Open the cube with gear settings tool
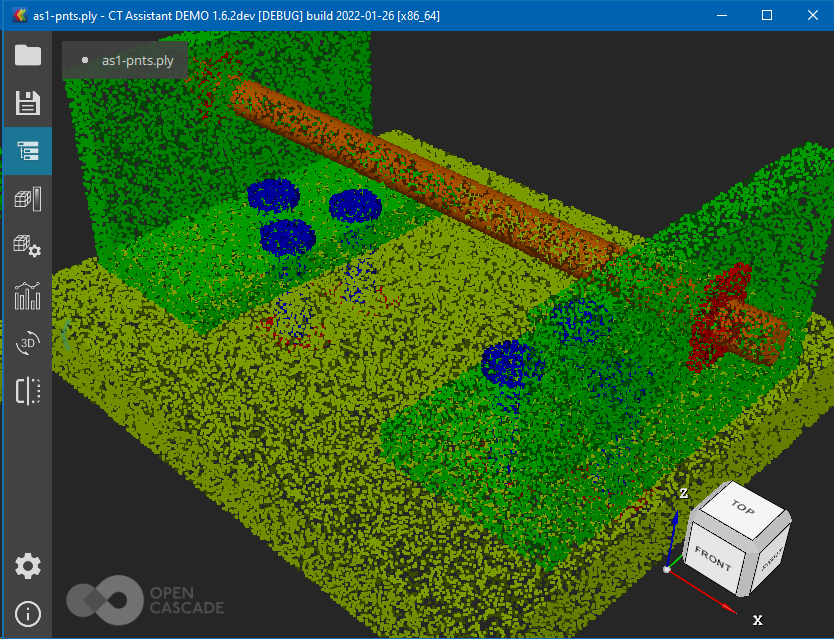 (27, 246)
